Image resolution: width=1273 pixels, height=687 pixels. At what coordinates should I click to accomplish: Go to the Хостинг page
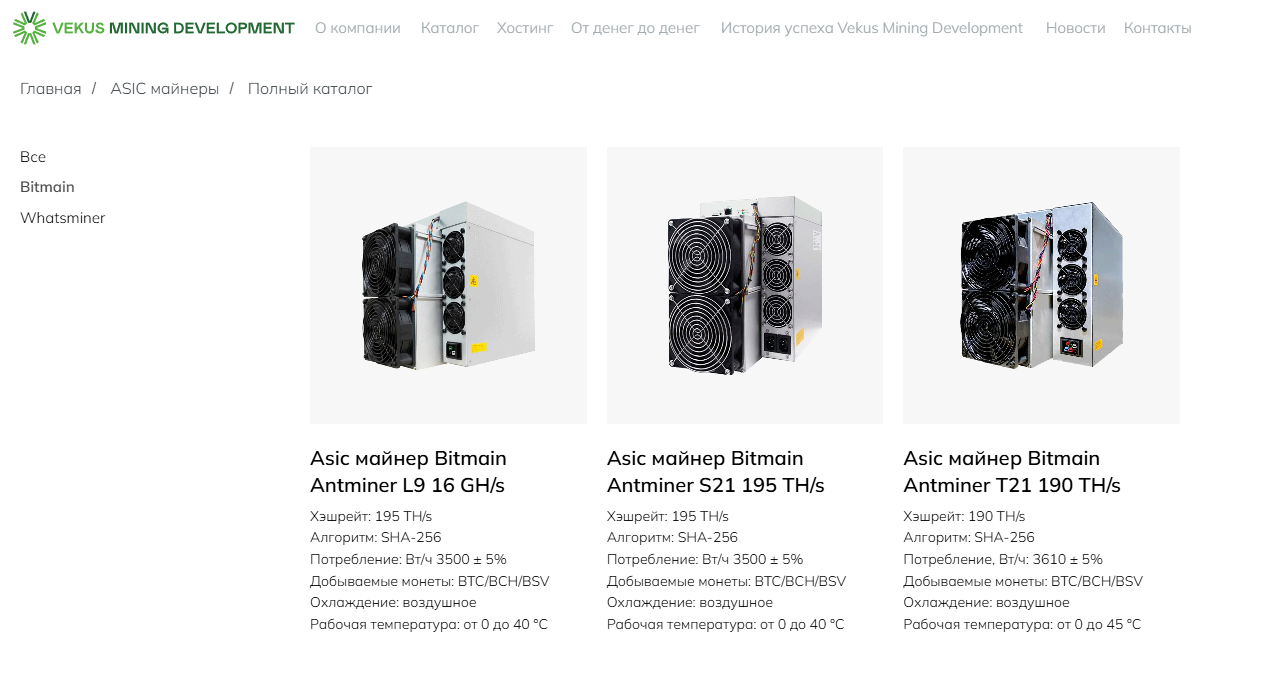pos(524,28)
